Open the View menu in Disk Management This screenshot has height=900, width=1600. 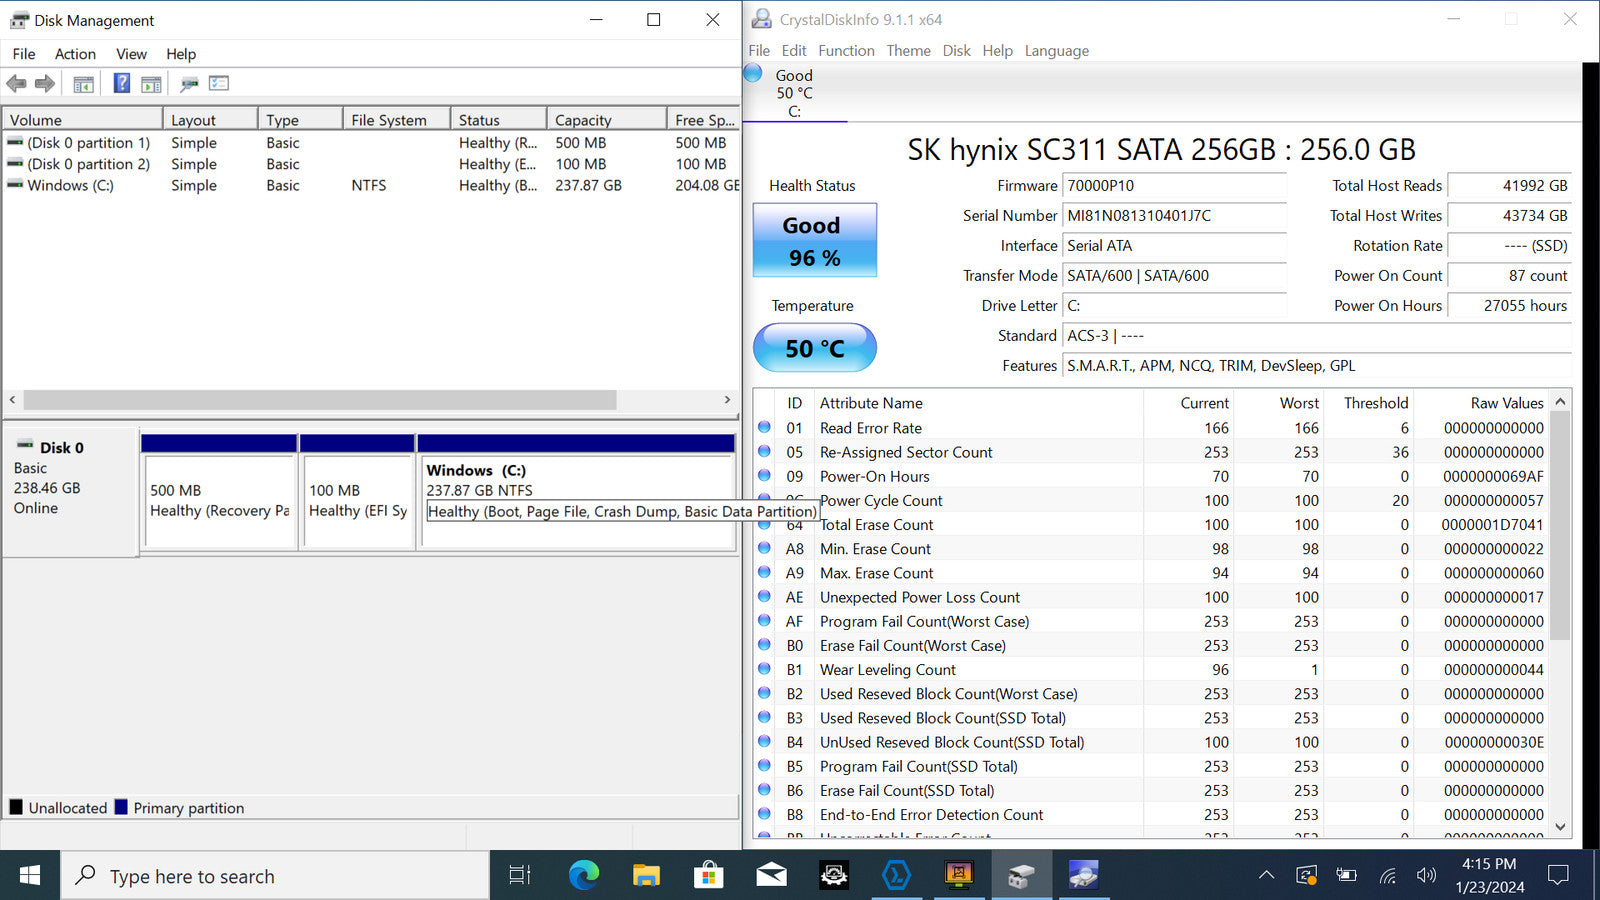131,54
